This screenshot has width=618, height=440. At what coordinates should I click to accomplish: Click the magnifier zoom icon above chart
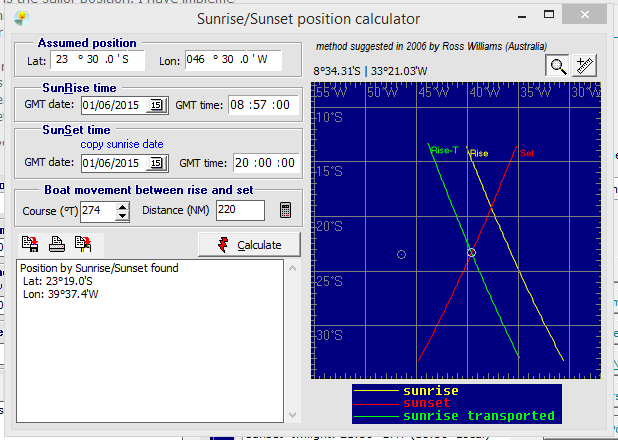(x=557, y=65)
